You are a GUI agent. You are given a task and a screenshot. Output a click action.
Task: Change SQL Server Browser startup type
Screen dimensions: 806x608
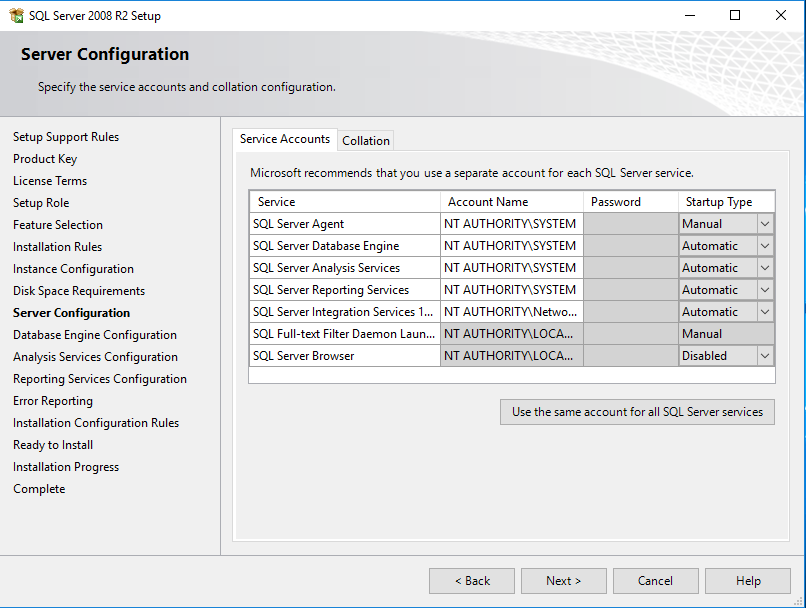(765, 356)
